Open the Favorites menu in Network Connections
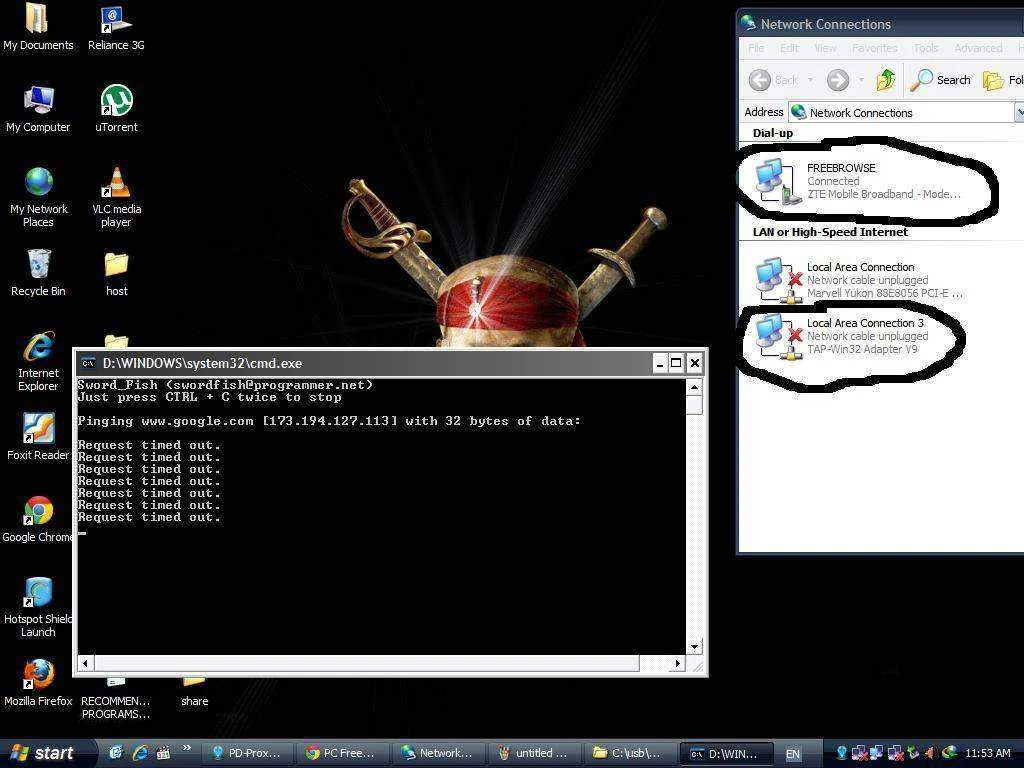This screenshot has height=768, width=1024. coord(874,48)
